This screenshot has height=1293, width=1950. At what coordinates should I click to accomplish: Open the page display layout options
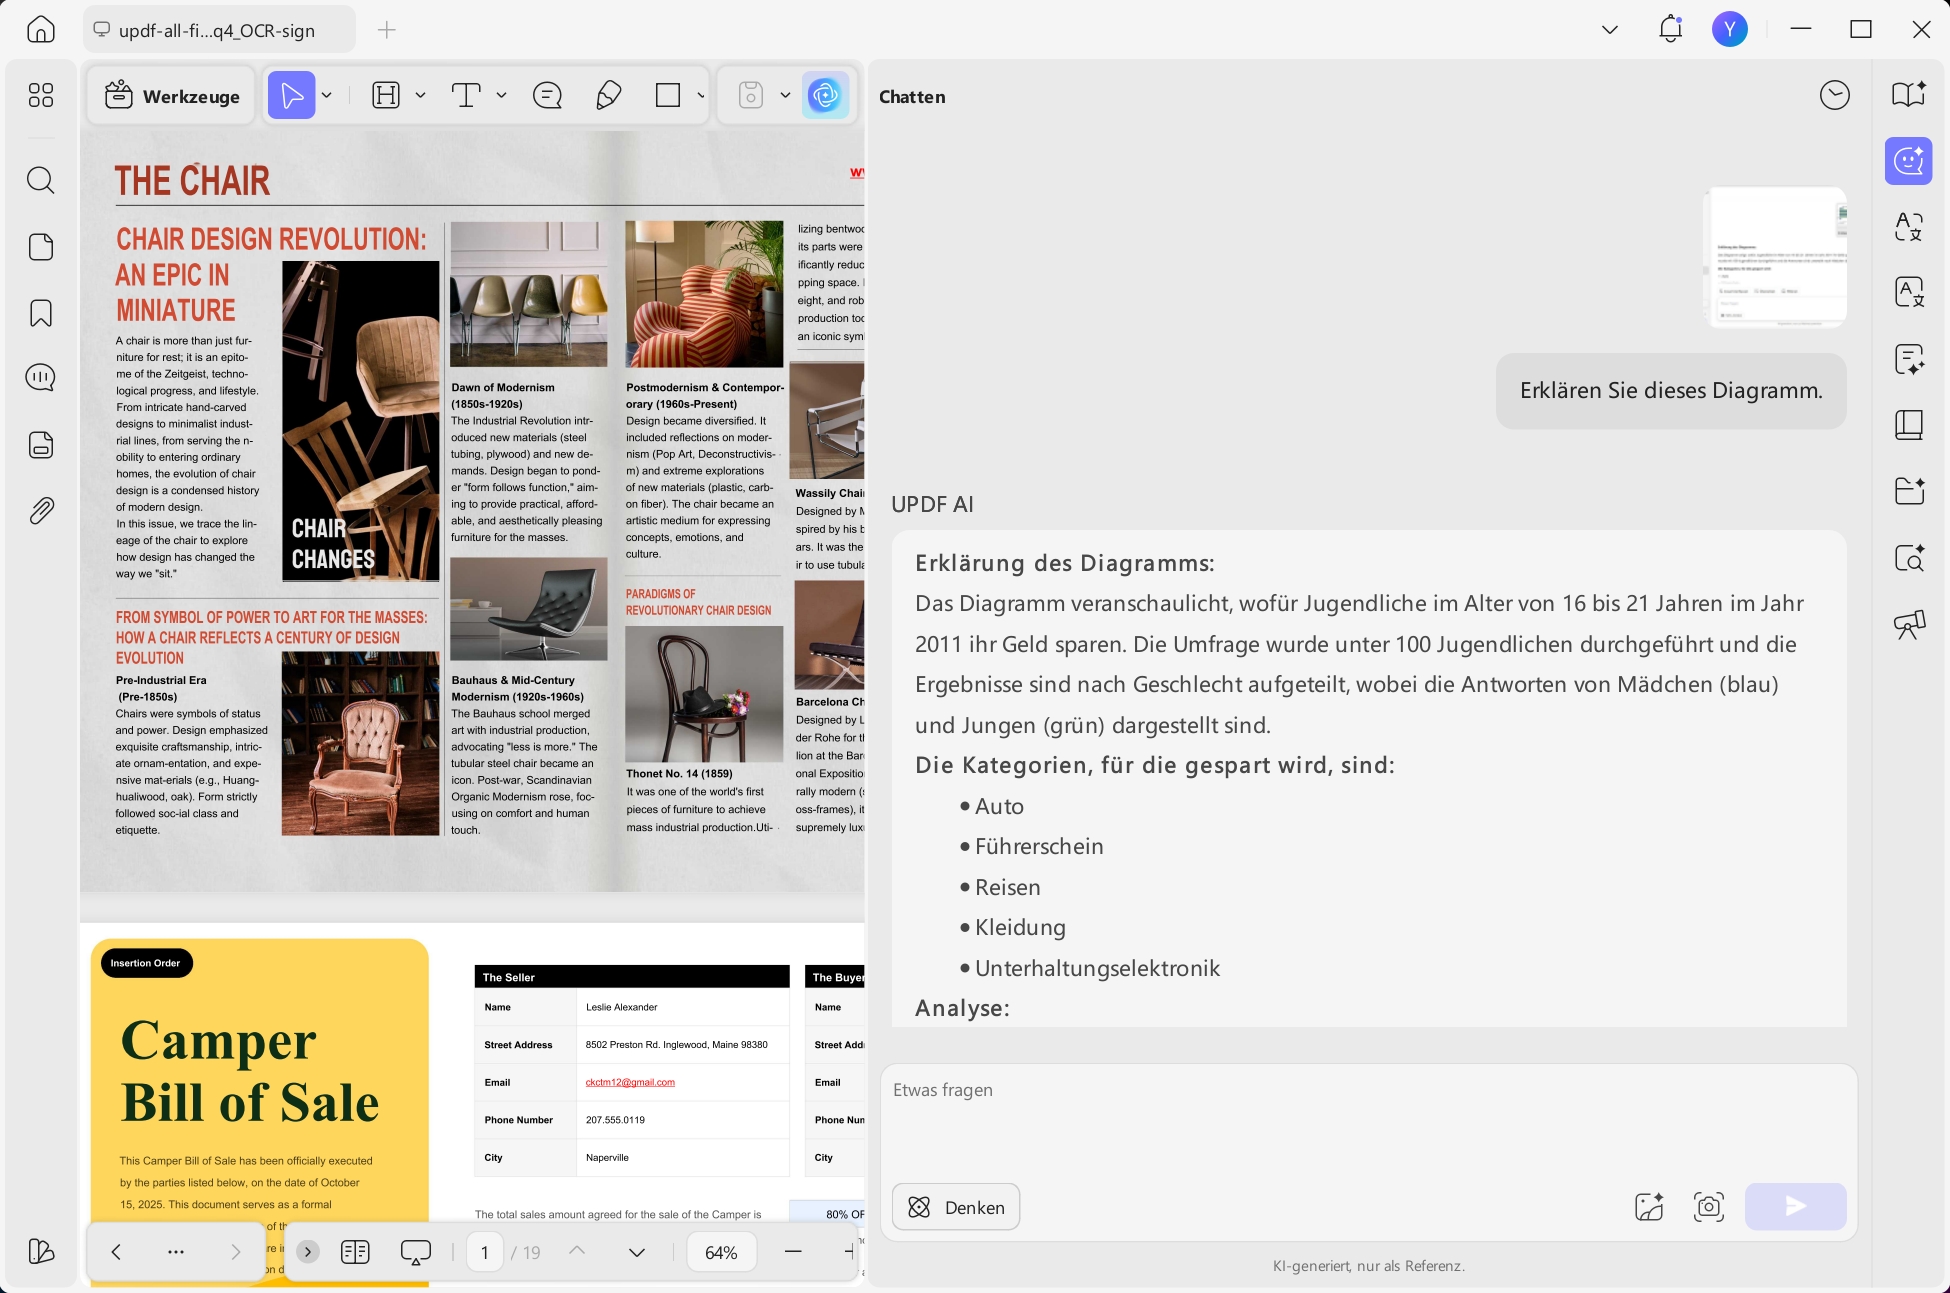[355, 1252]
